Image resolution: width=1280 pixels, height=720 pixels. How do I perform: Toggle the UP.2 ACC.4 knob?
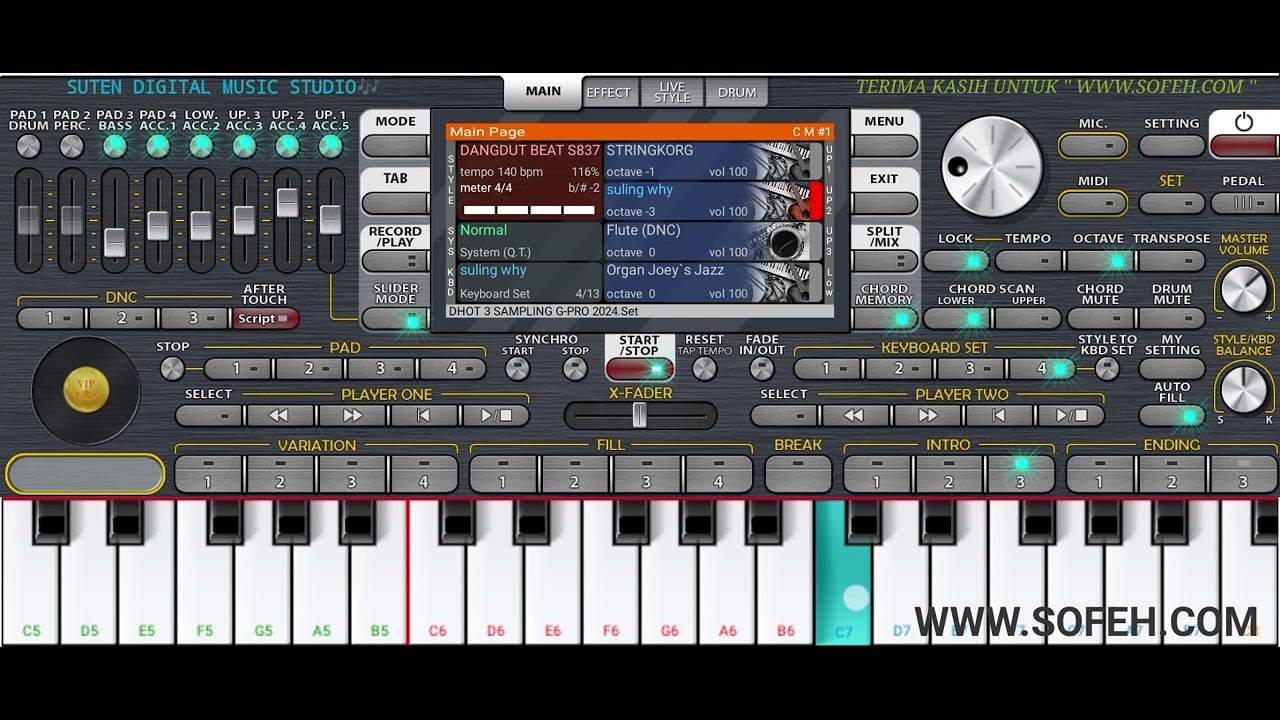[287, 146]
